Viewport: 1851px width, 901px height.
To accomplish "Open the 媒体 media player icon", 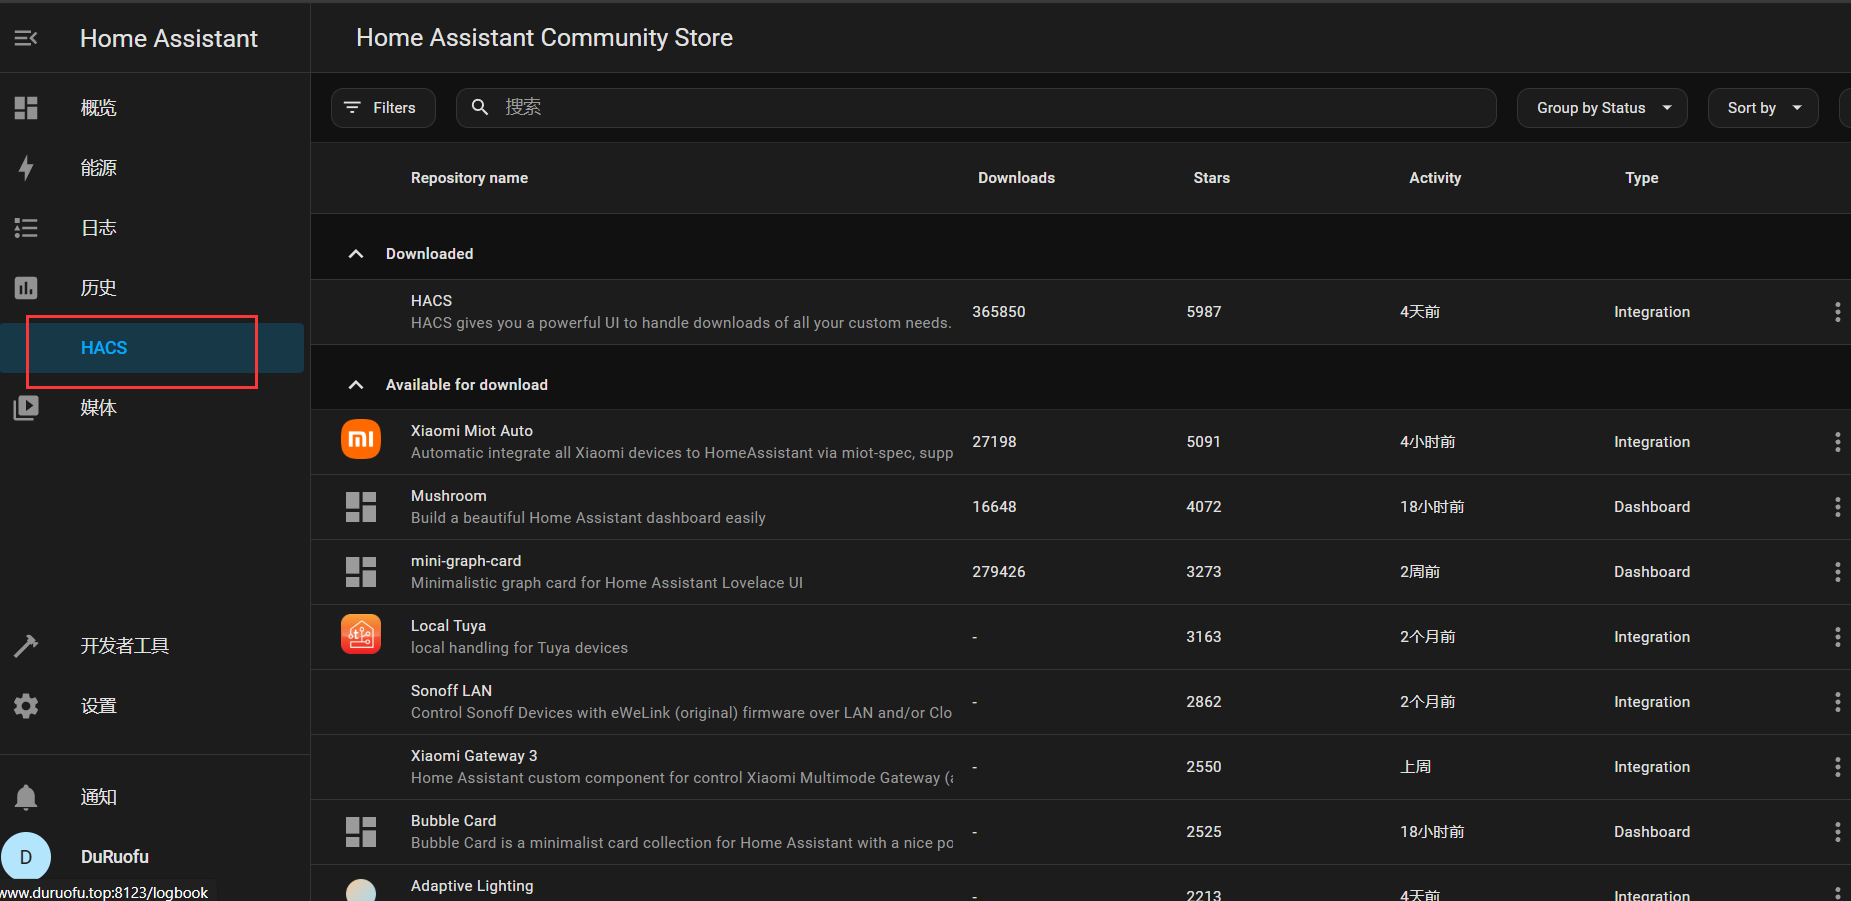I will [26, 408].
